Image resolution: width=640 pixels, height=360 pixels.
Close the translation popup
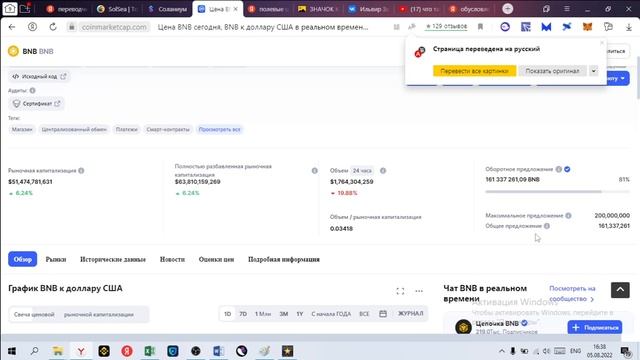(x=601, y=43)
